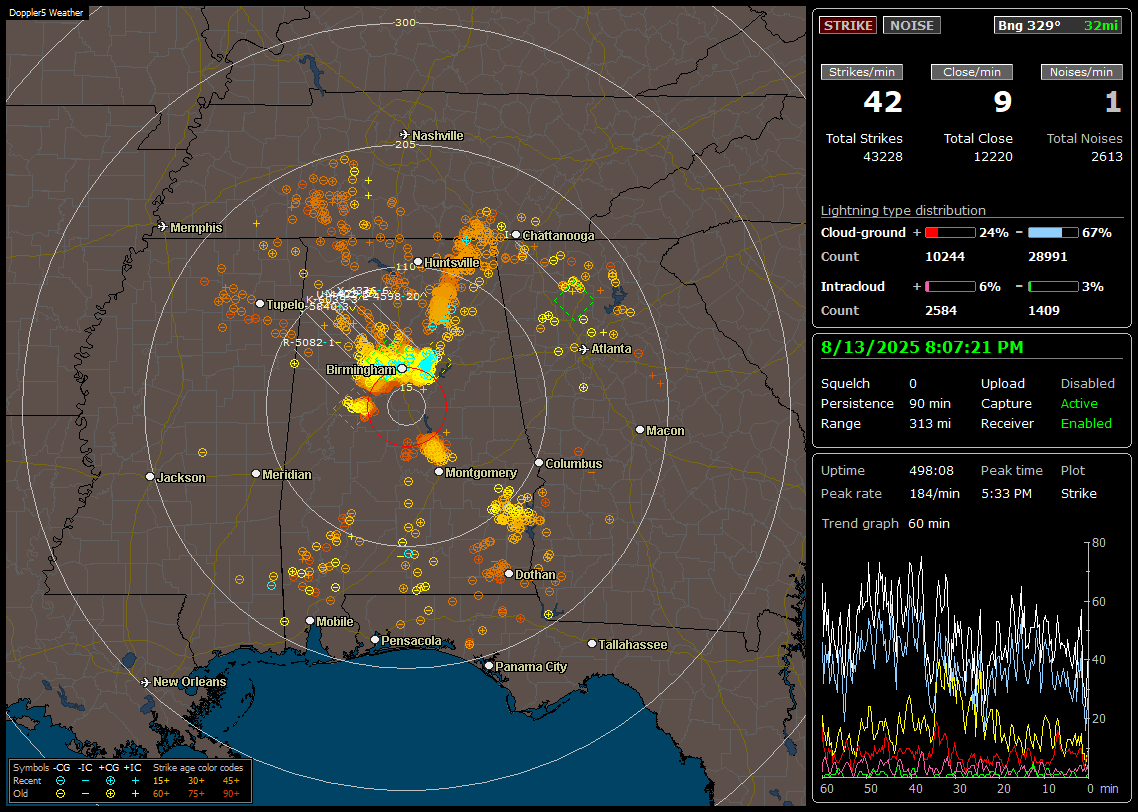Click the Macon city dot
Viewport: 1138px width, 812px height.
tap(640, 430)
